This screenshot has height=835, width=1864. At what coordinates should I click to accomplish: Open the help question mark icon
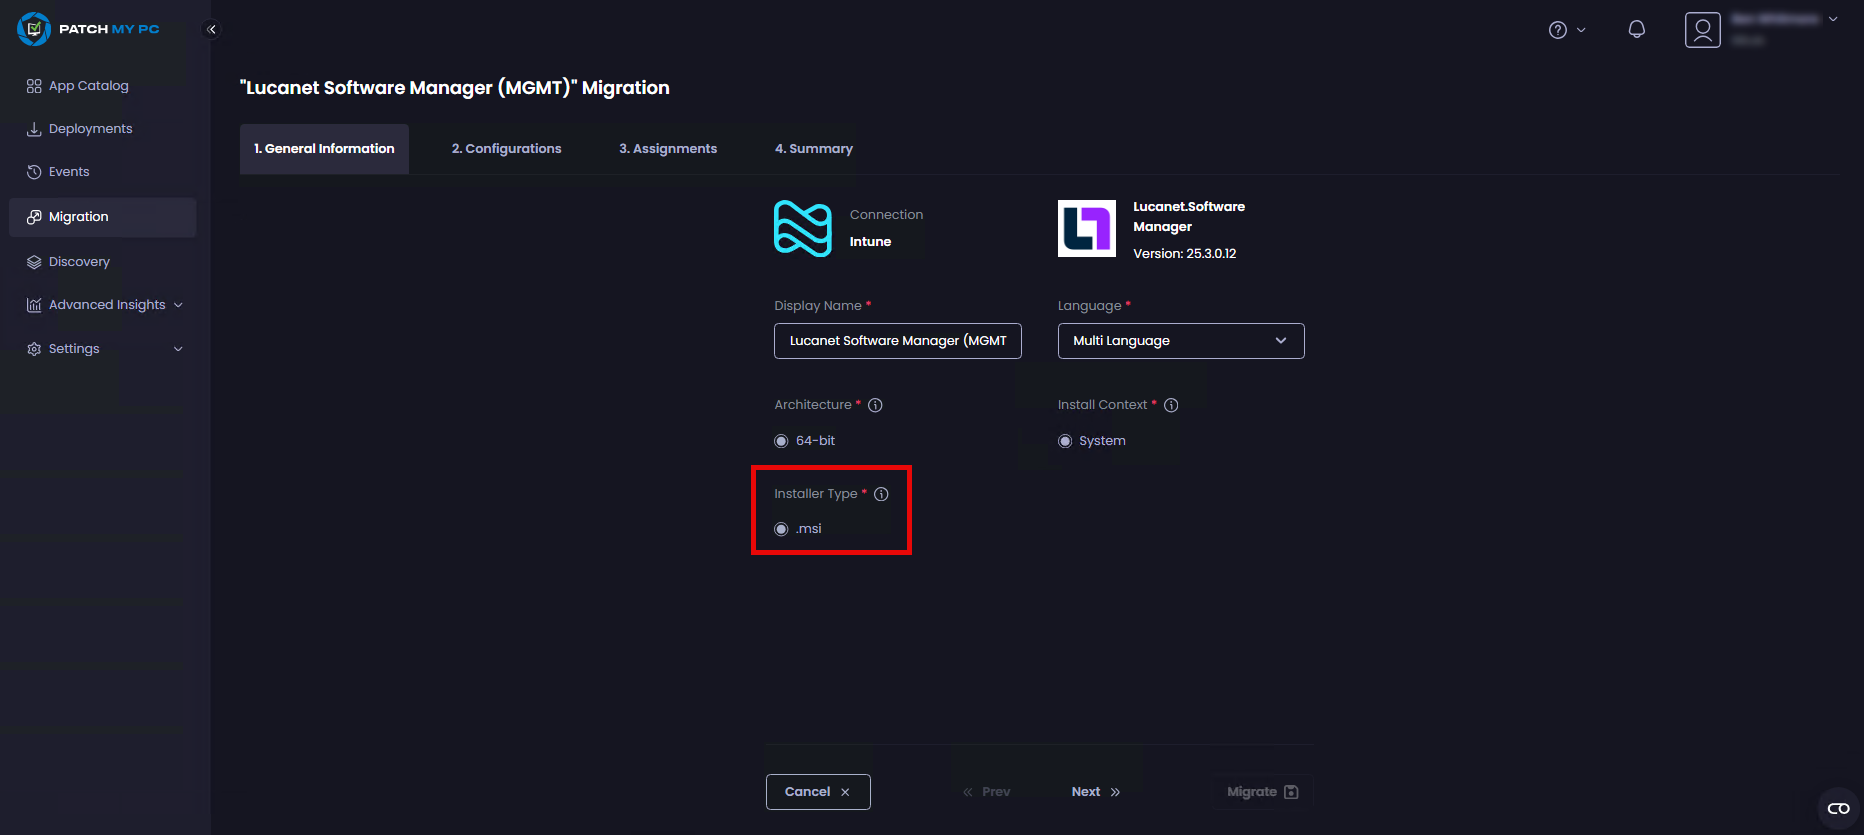pyautogui.click(x=1558, y=30)
